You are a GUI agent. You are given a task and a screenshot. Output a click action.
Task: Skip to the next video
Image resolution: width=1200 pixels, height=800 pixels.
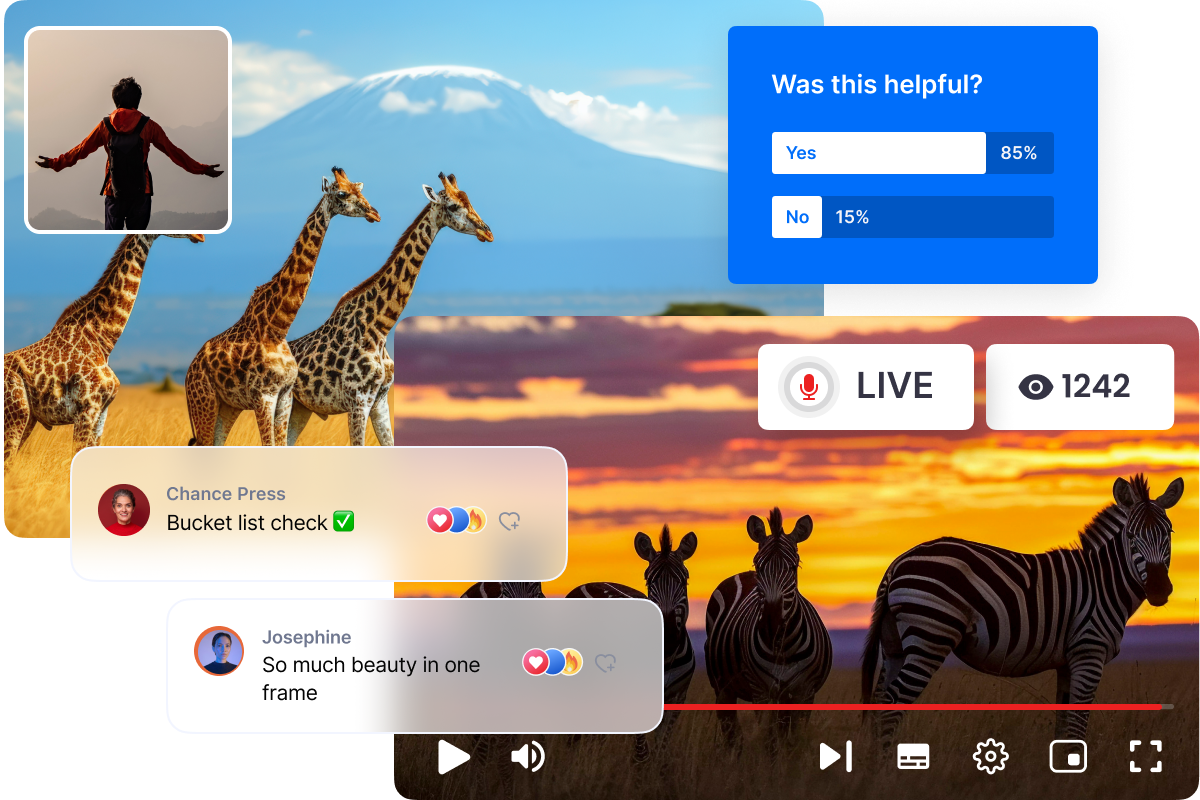click(836, 756)
